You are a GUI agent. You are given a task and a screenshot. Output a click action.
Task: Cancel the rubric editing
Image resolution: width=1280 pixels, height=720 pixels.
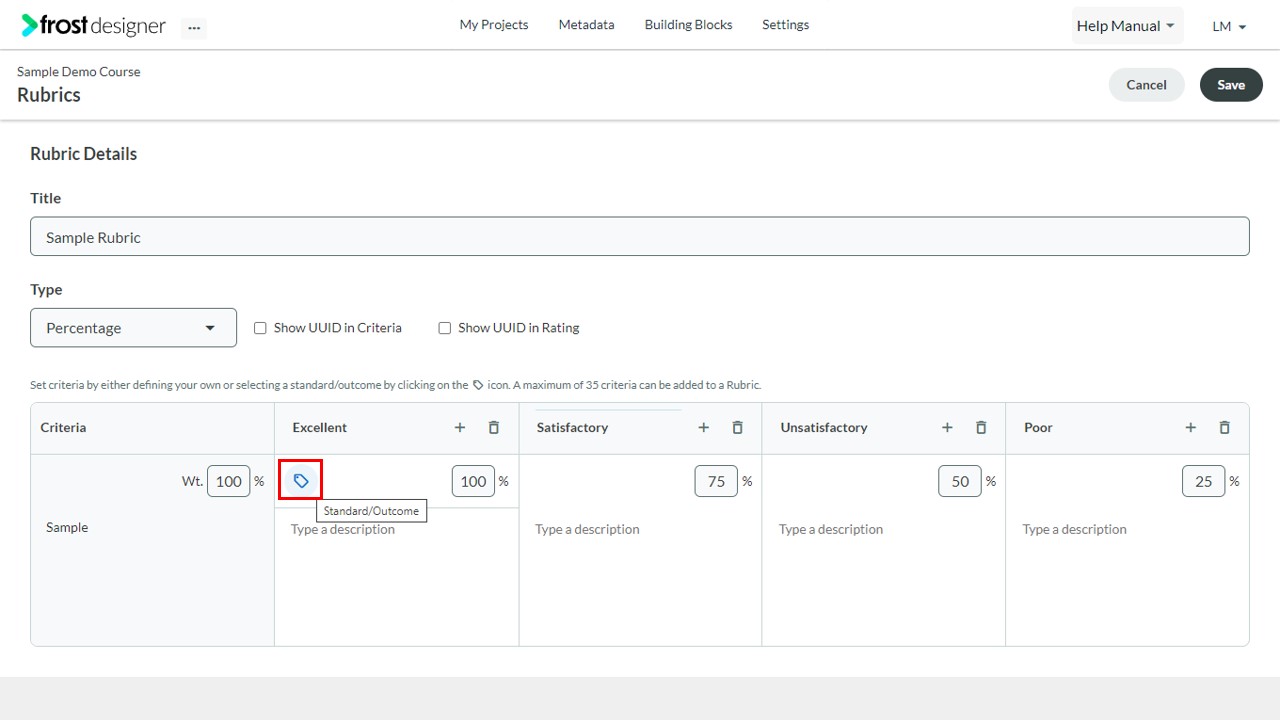point(1146,85)
